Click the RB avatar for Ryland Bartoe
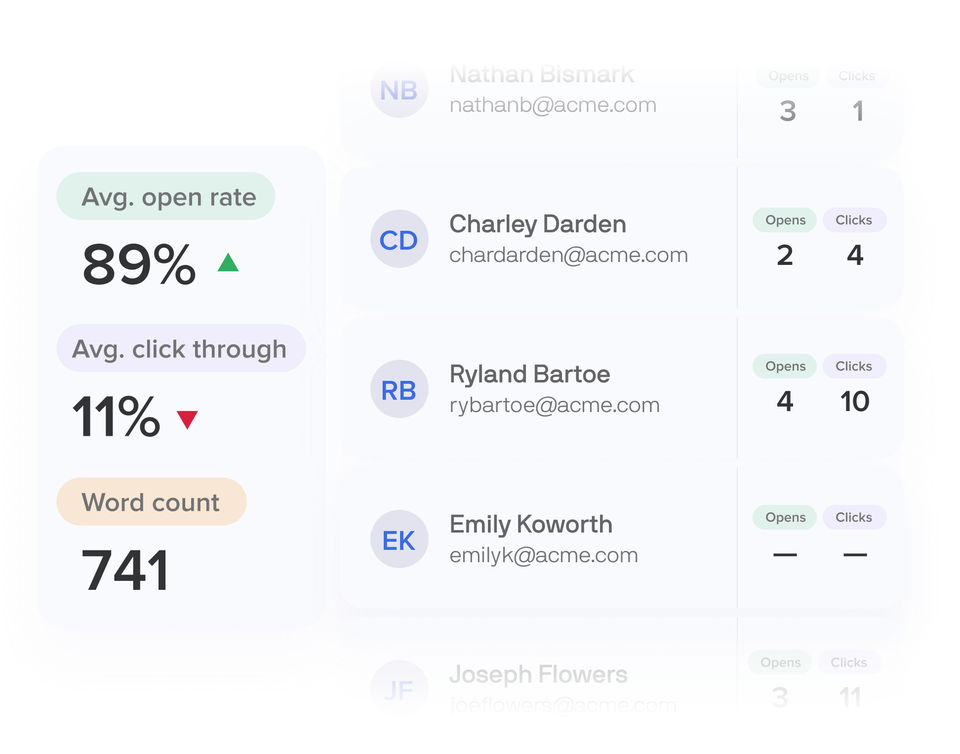Image resolution: width=960 pixels, height=754 pixels. (399, 389)
